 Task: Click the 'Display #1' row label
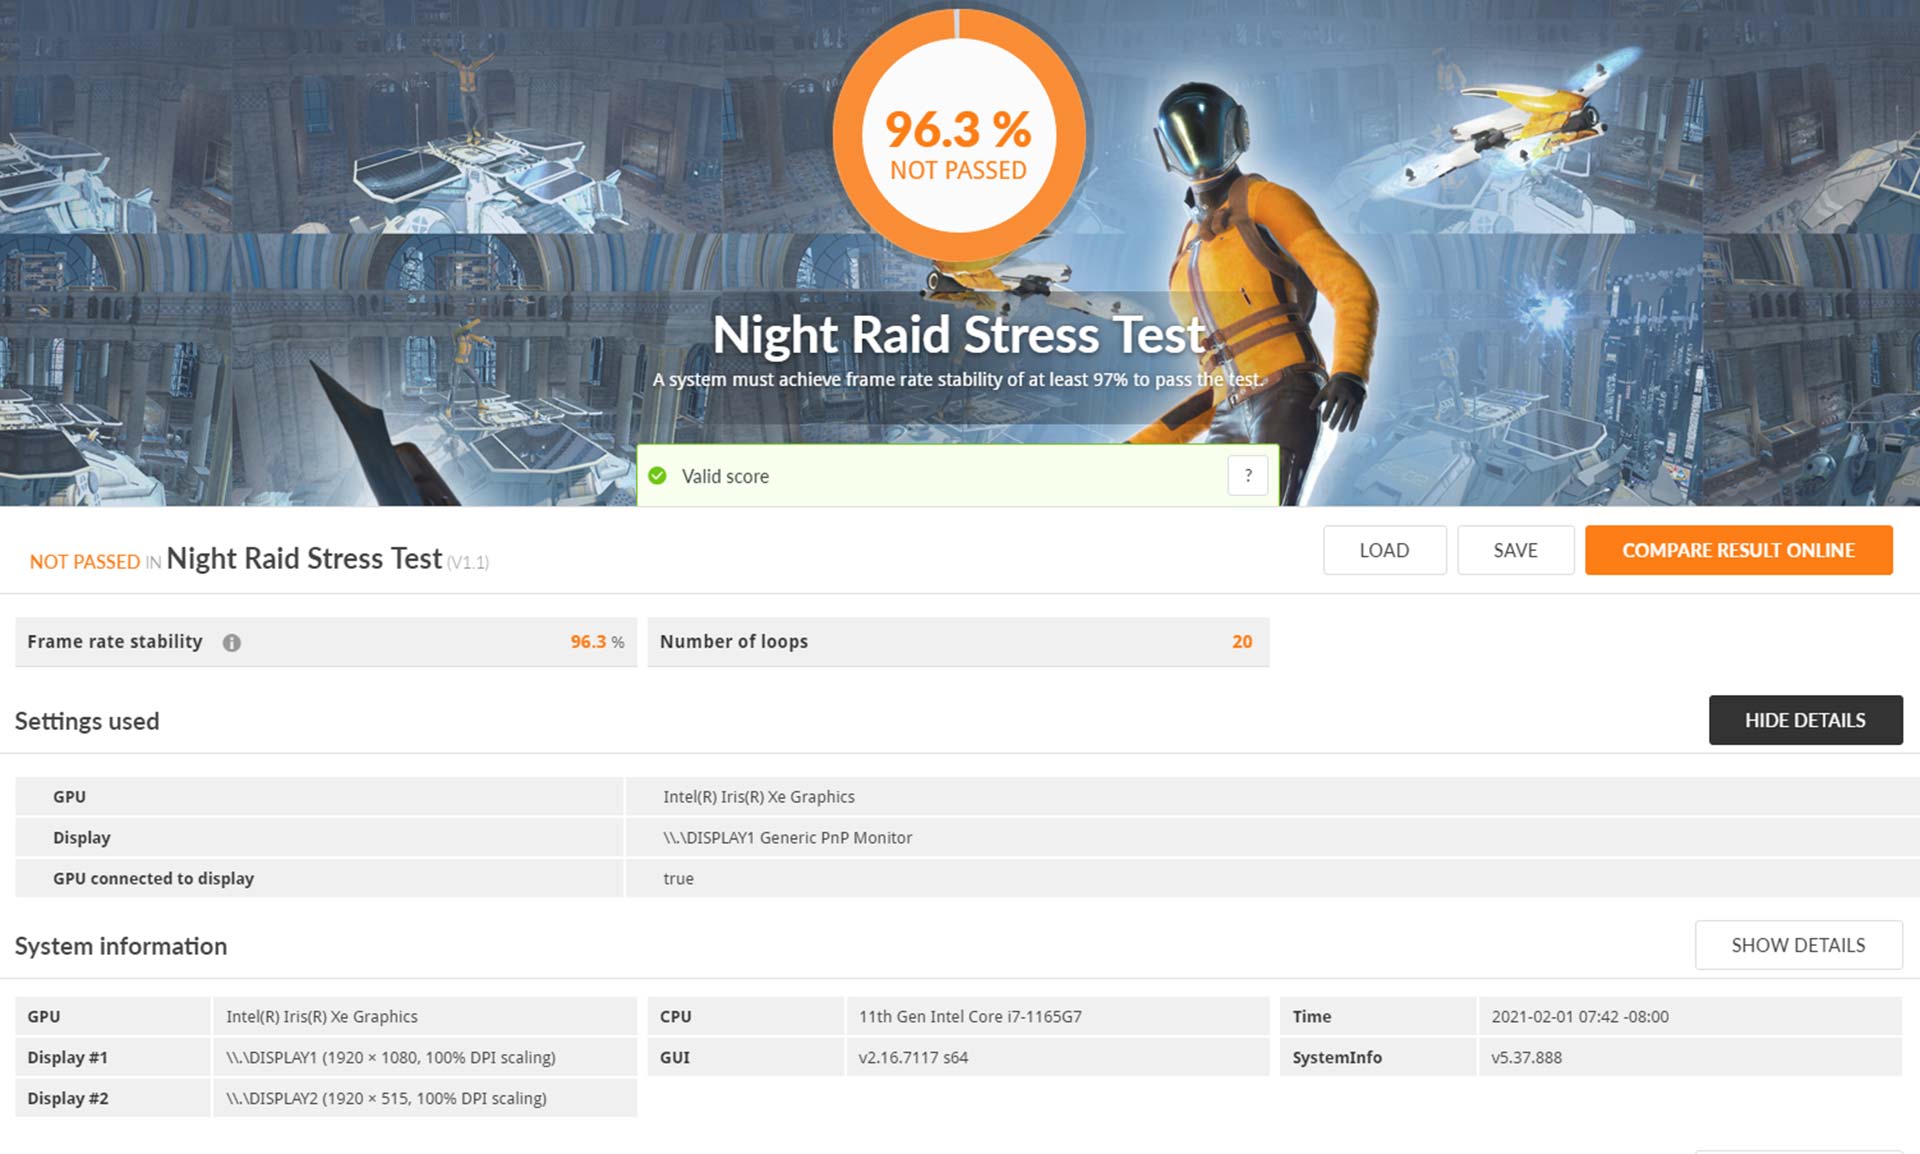[68, 1058]
